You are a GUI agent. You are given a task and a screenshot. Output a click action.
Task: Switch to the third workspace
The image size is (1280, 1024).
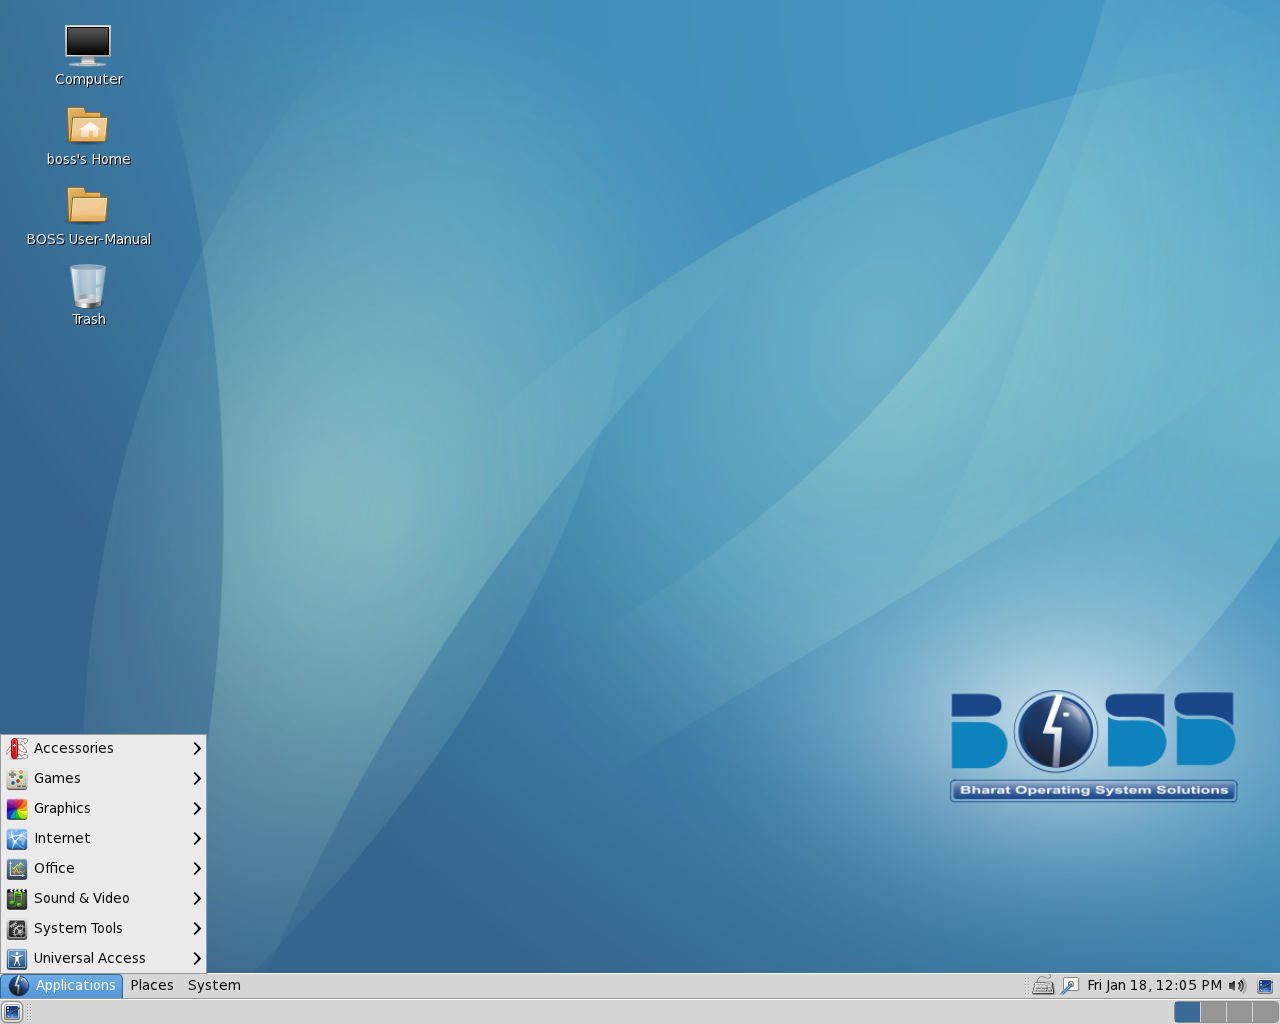click(x=1239, y=1012)
